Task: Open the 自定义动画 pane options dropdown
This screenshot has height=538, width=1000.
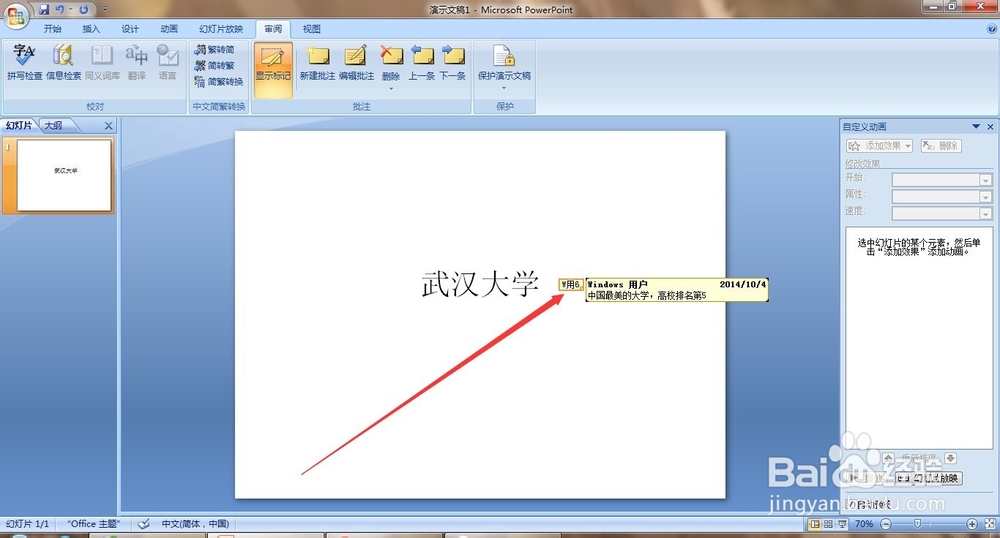Action: [976, 127]
